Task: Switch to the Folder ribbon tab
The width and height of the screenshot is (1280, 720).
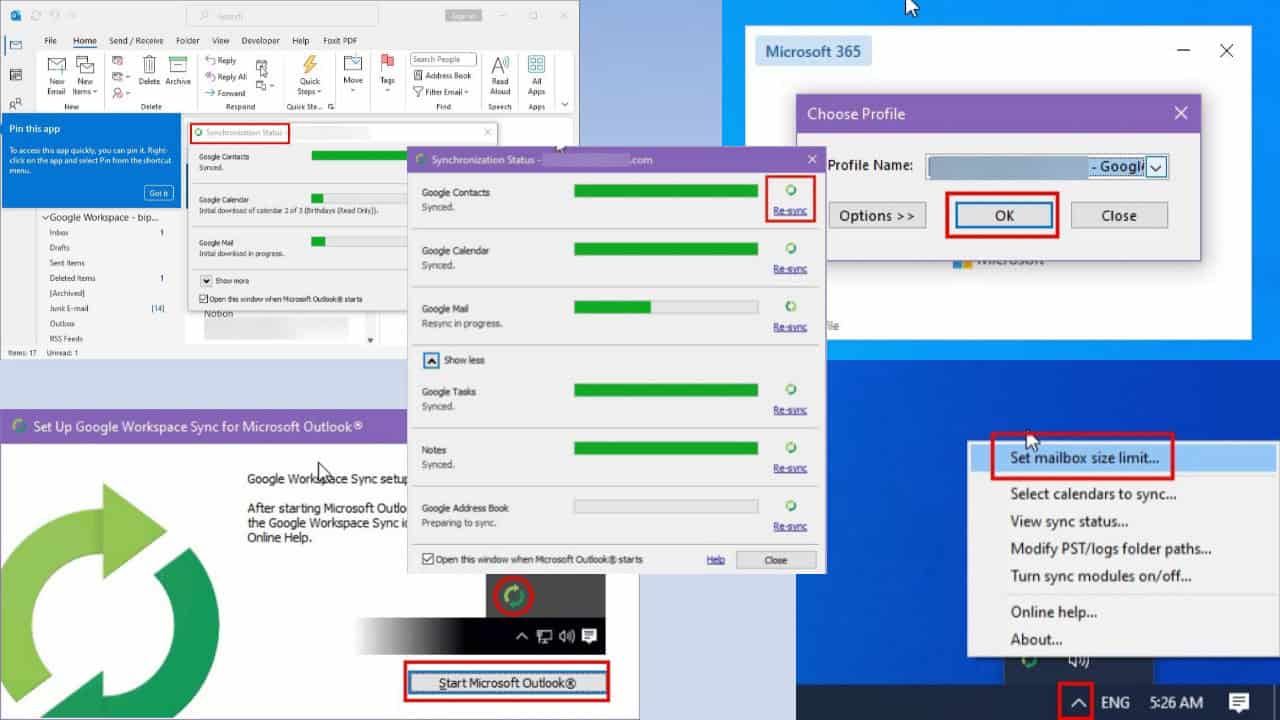Action: [187, 41]
